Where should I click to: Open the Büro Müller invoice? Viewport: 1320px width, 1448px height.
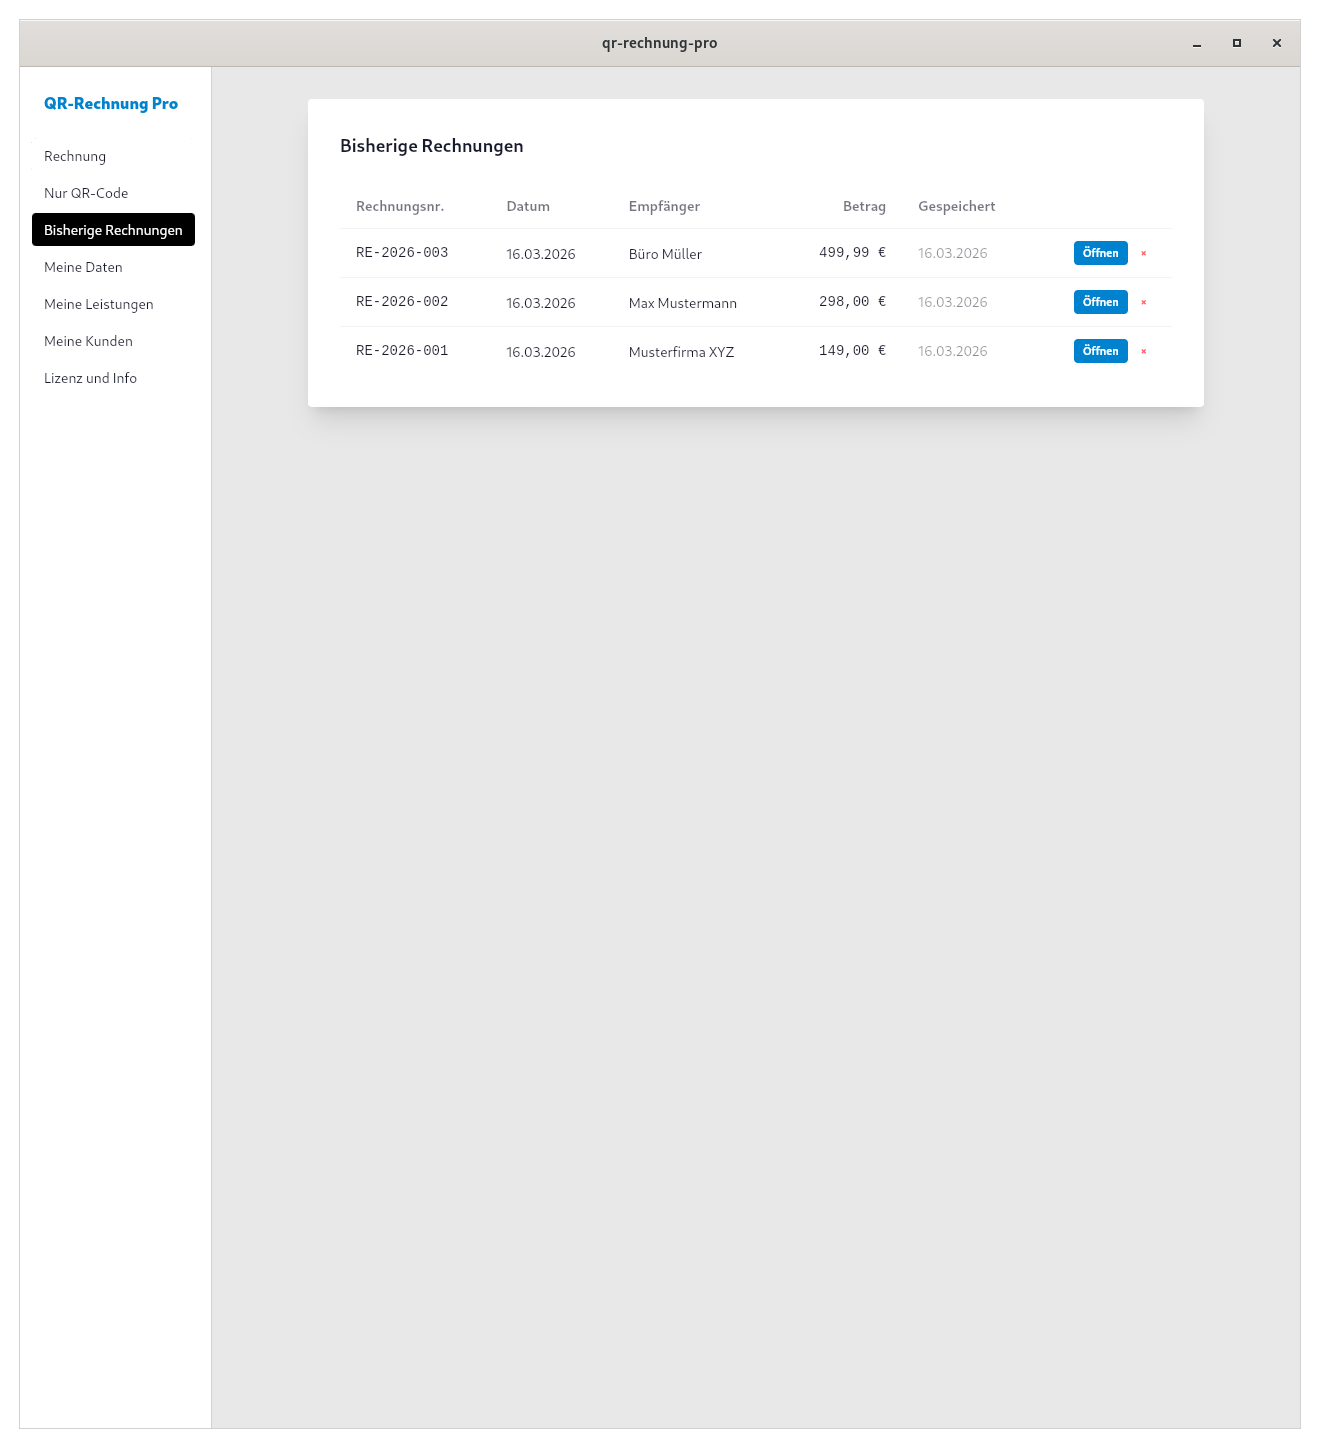point(1100,253)
